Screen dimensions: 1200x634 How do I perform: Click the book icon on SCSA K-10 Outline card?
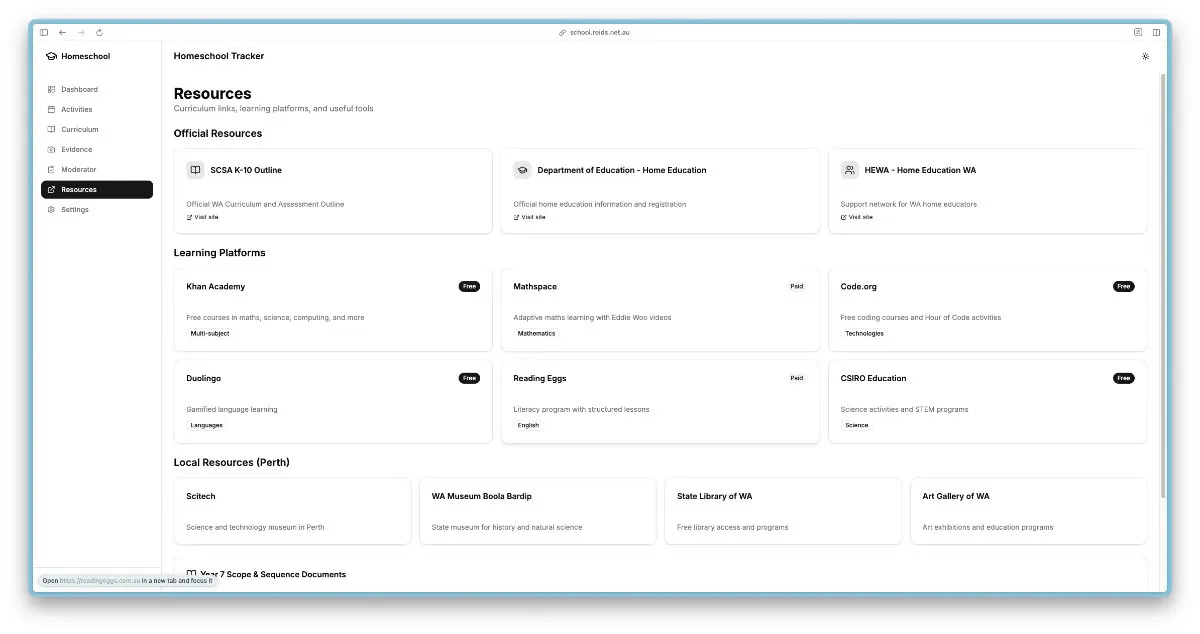[x=194, y=170]
